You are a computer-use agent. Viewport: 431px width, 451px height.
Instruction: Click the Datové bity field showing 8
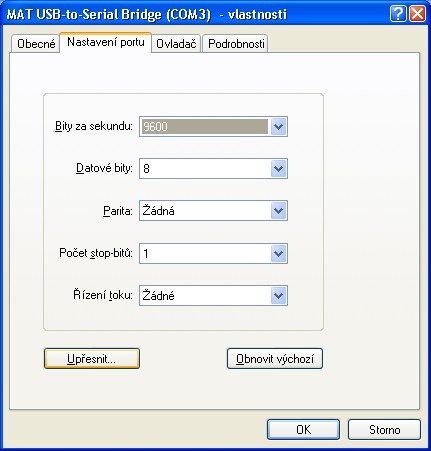[x=213, y=169]
